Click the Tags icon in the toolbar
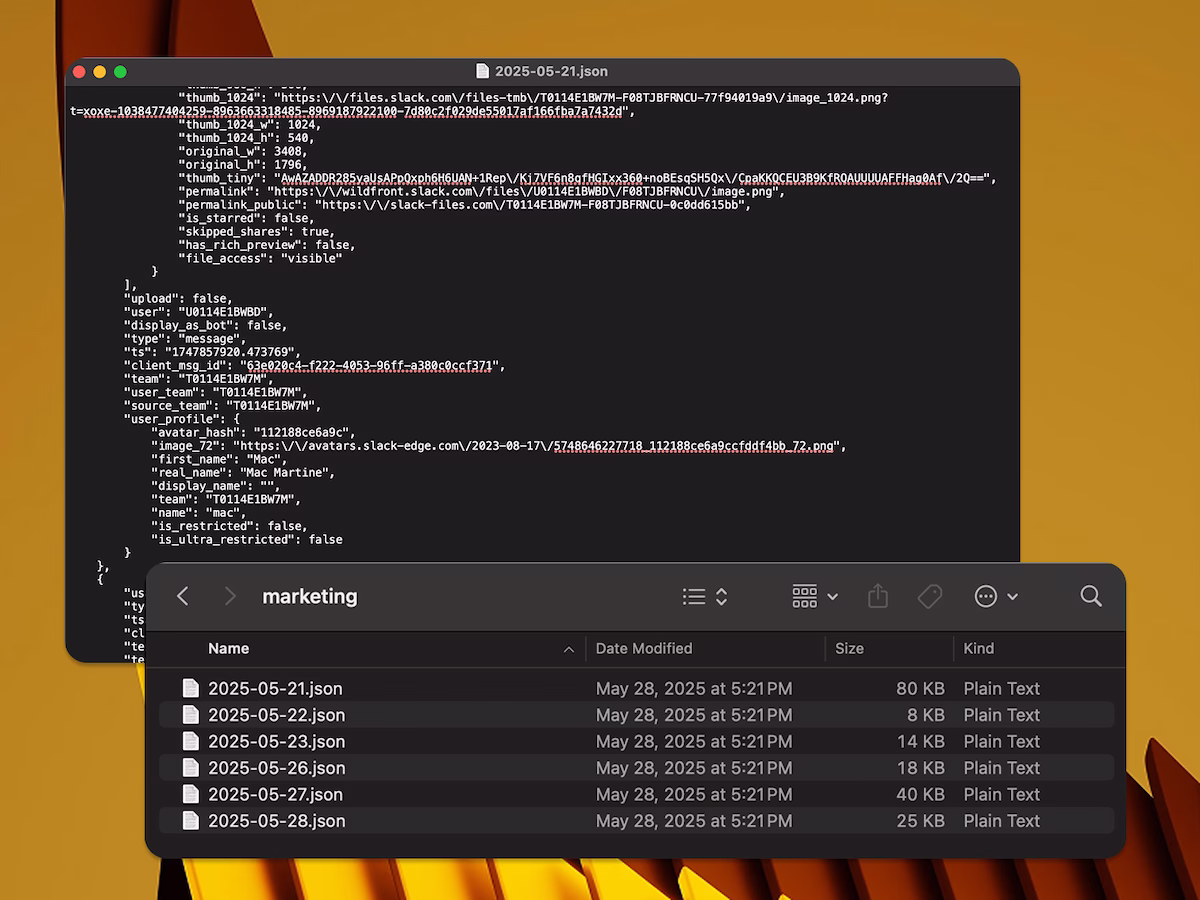The height and width of the screenshot is (900, 1200). click(x=930, y=596)
